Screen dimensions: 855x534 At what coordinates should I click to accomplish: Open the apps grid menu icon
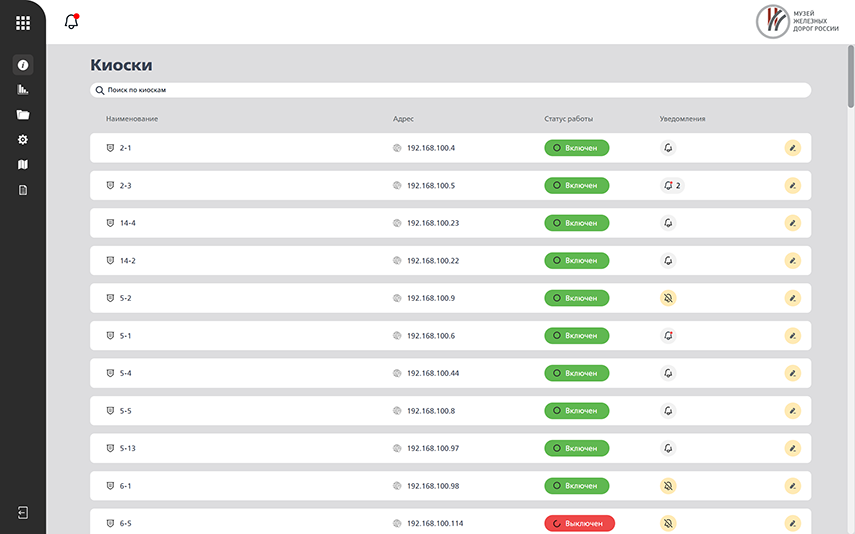[23, 23]
